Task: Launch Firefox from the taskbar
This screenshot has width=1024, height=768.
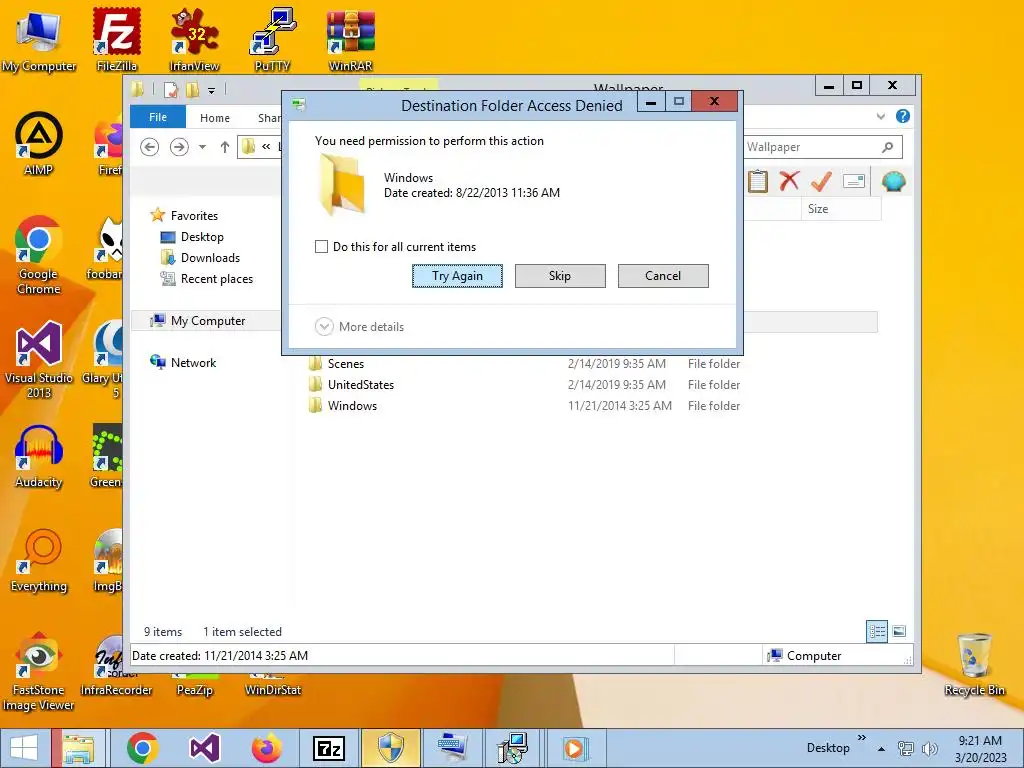Action: pyautogui.click(x=266, y=748)
